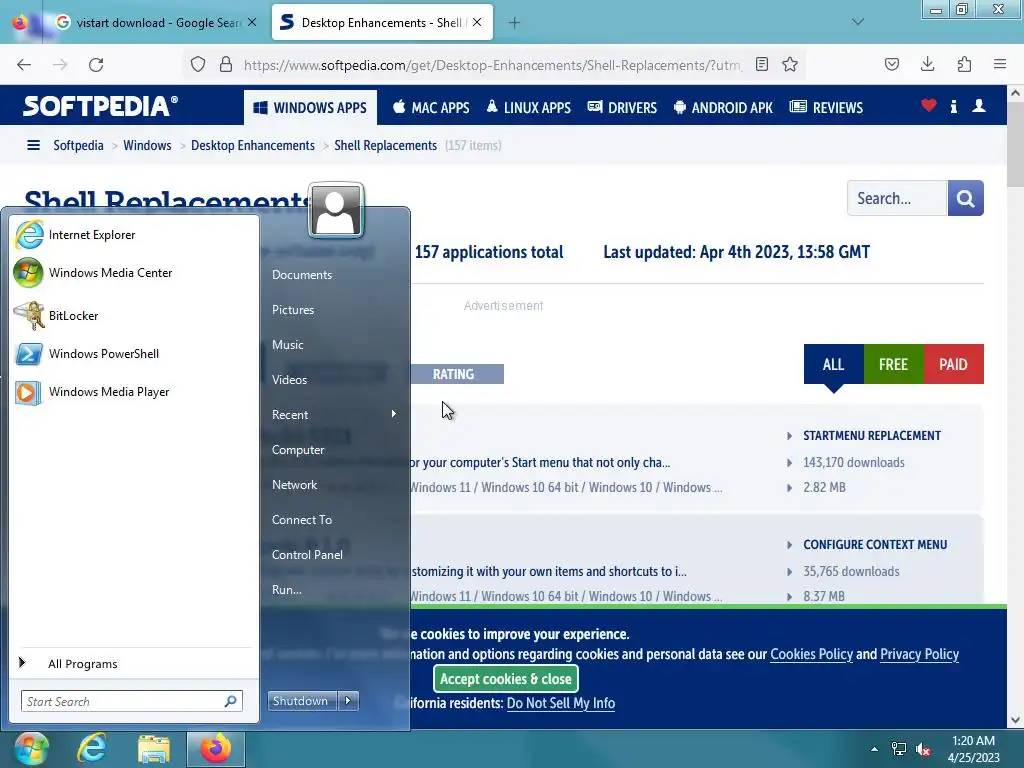Open the Firefox downloads panel
The height and width of the screenshot is (768, 1024).
coord(927,64)
